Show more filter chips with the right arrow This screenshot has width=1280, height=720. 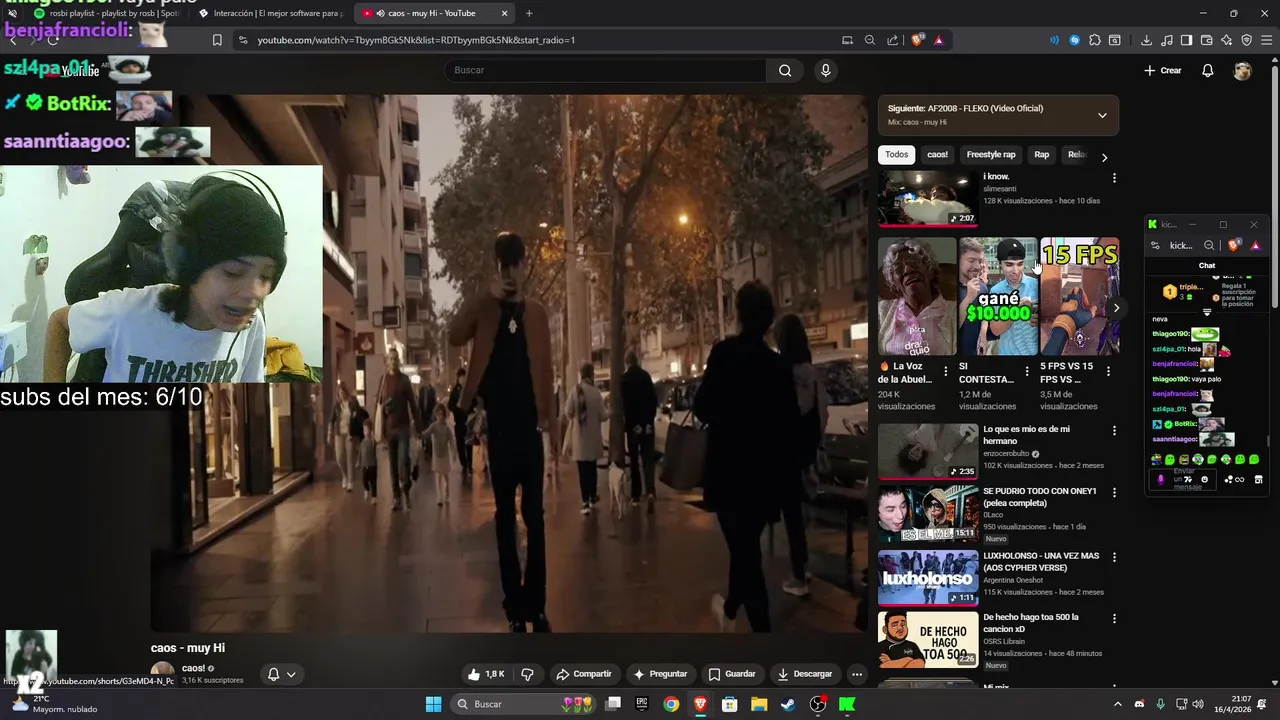(x=1104, y=157)
